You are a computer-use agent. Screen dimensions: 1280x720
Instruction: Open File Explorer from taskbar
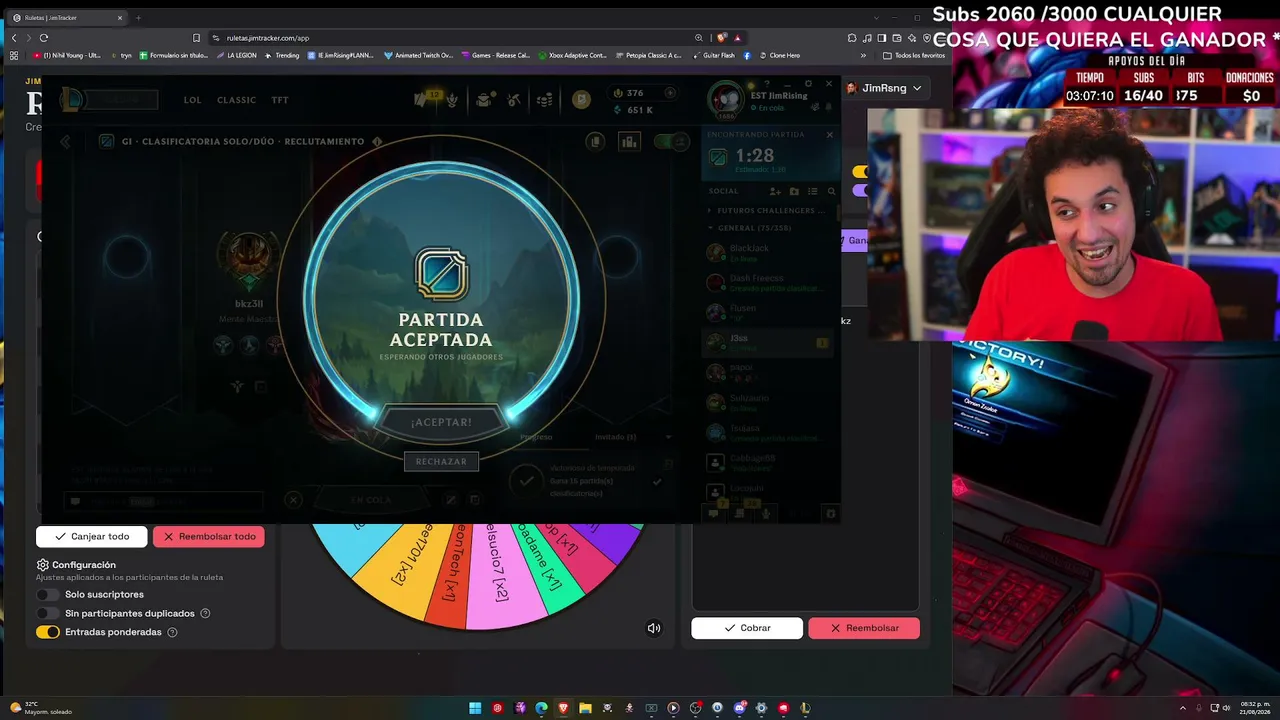[x=585, y=708]
